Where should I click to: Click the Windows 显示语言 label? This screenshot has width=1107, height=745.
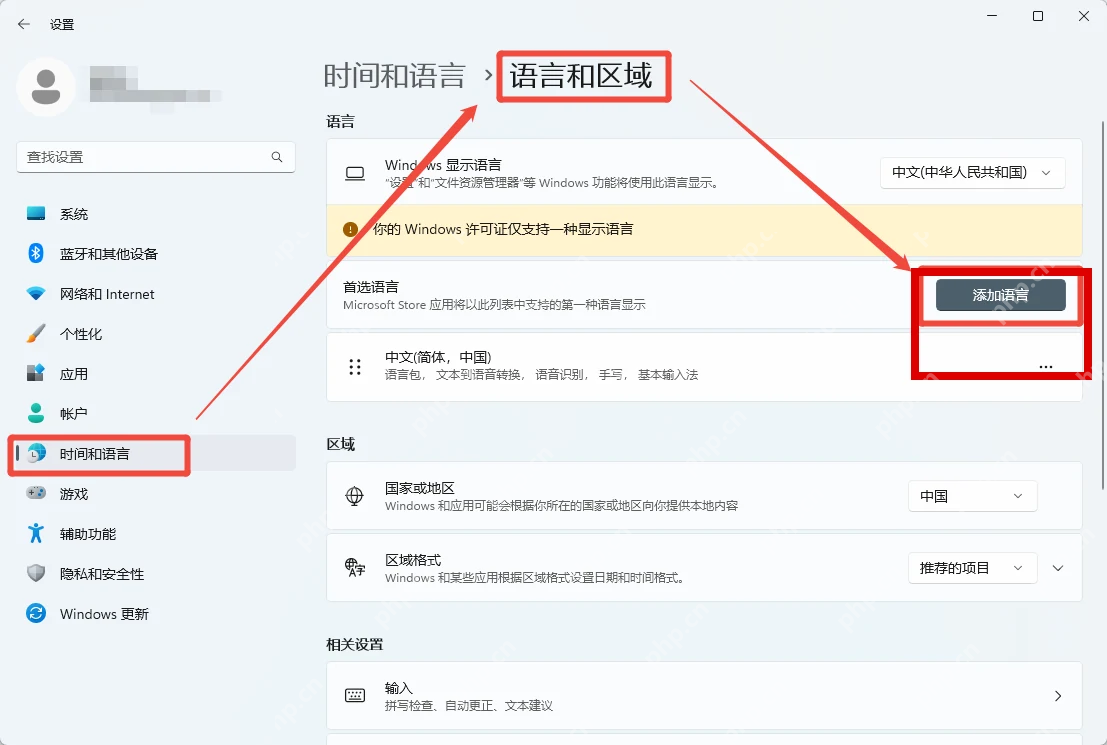point(443,165)
